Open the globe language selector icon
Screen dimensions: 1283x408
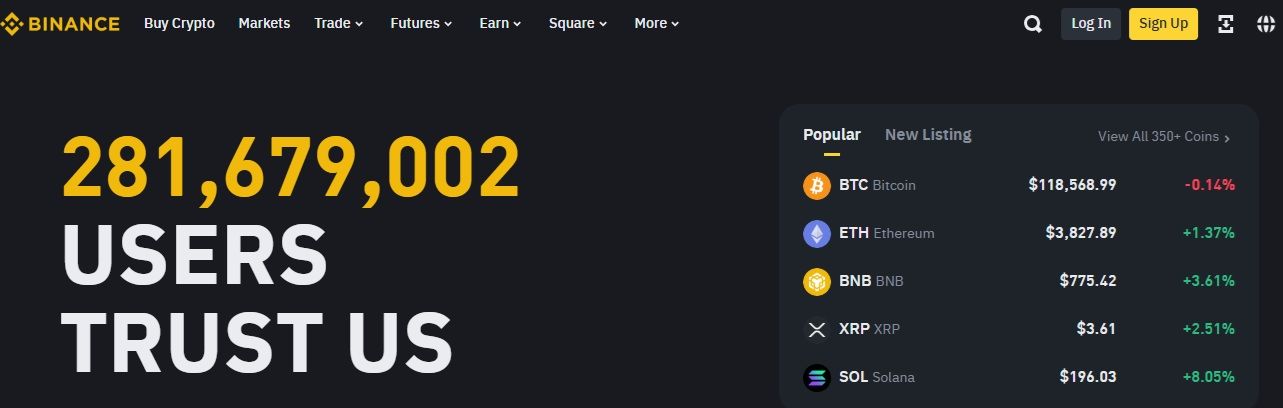pos(1266,24)
